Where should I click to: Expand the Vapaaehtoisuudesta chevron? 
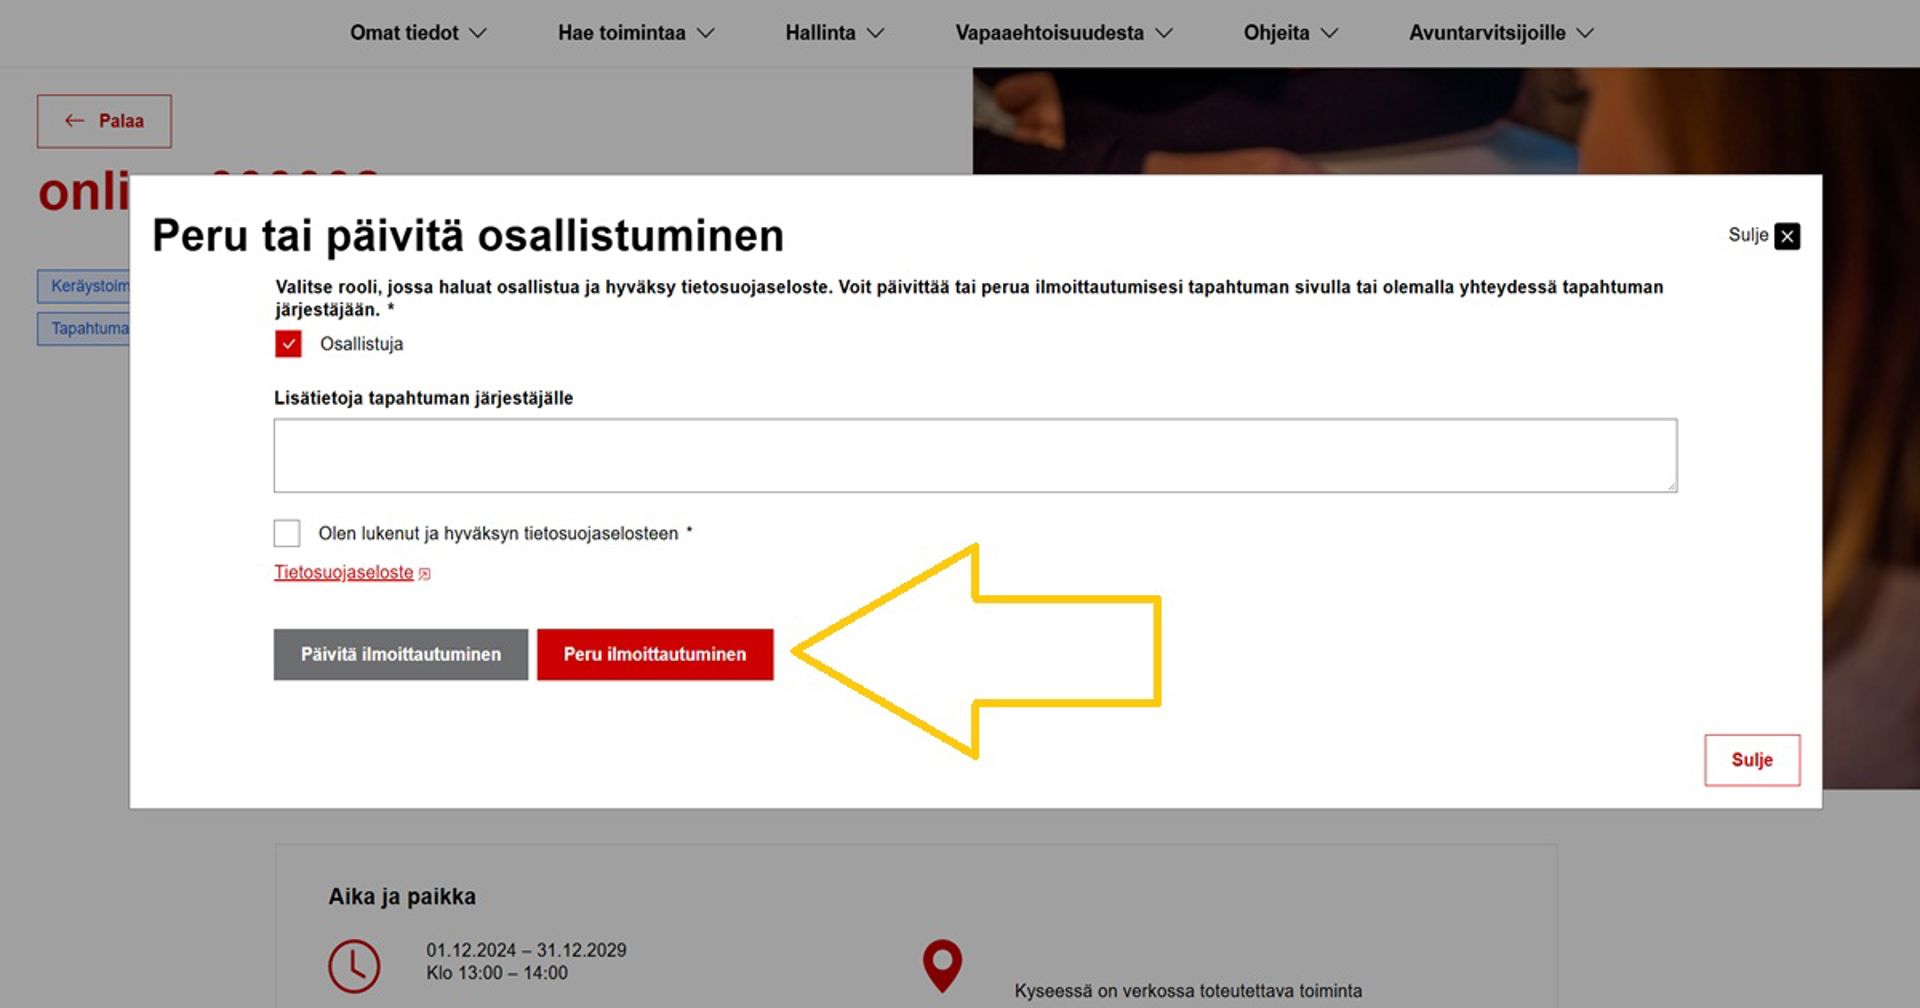point(1164,33)
